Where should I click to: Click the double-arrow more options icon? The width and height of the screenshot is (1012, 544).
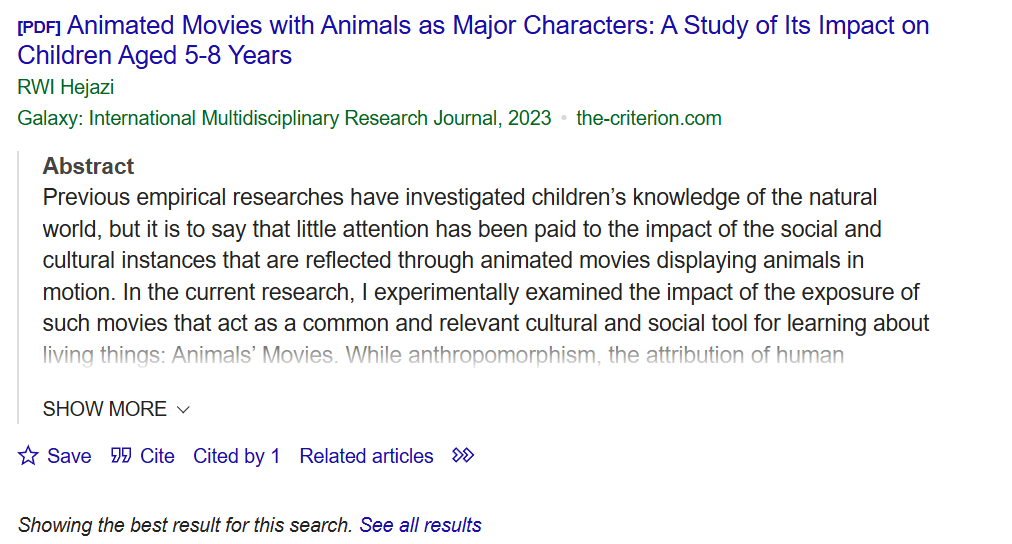tap(463, 456)
